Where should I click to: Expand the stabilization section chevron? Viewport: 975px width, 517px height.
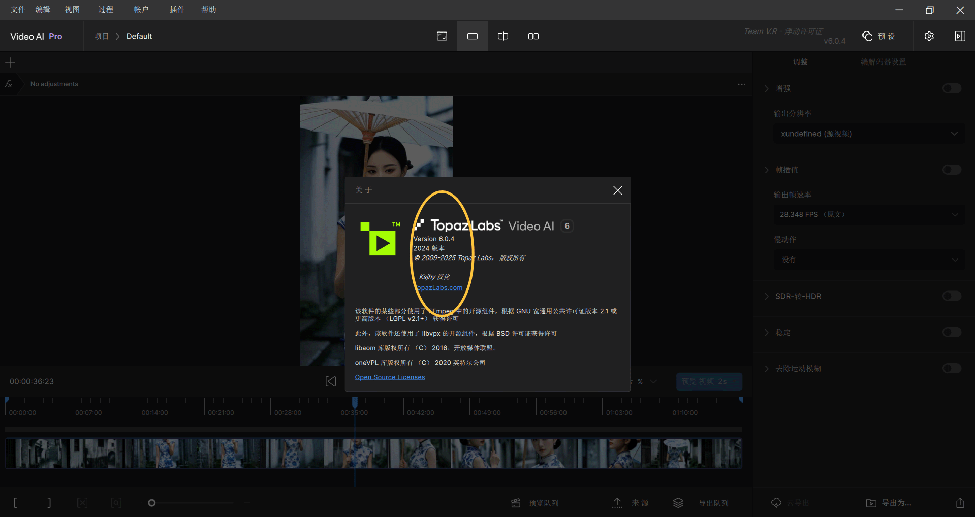pyautogui.click(x=767, y=332)
